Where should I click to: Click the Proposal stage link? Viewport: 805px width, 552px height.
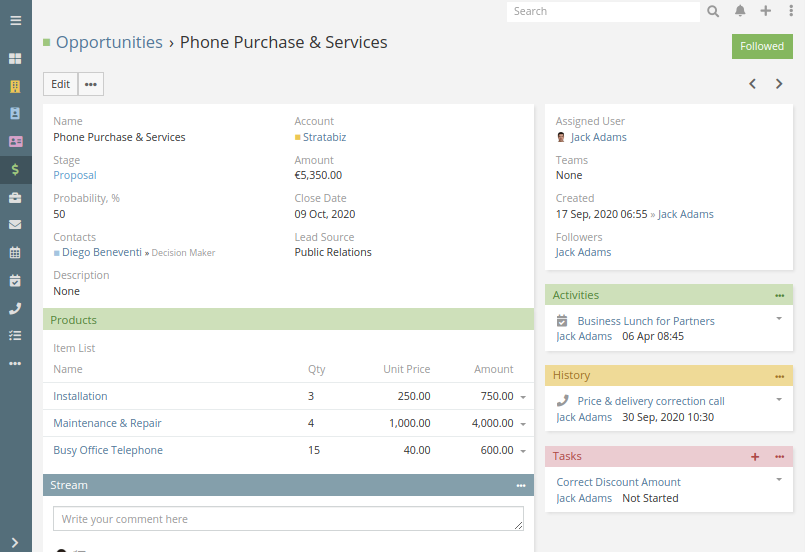[75, 176]
